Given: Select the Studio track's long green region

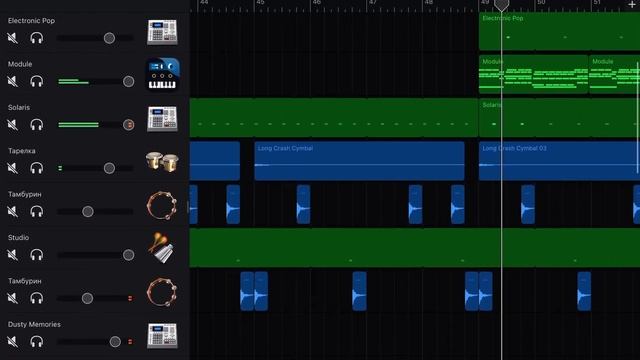Looking at the screenshot, I should [415, 248].
